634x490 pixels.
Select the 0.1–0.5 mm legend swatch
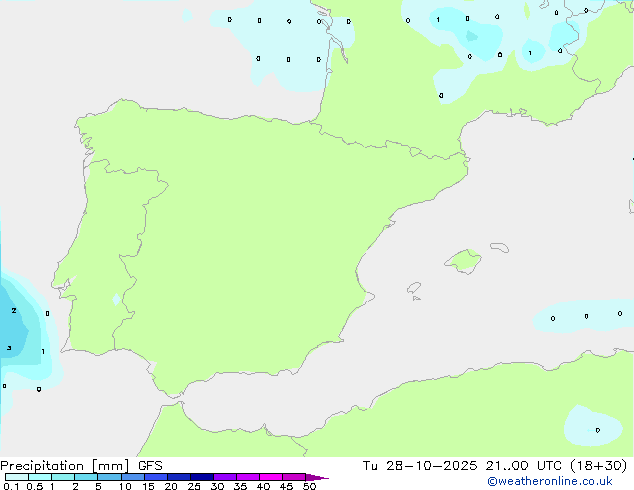tap(17, 477)
